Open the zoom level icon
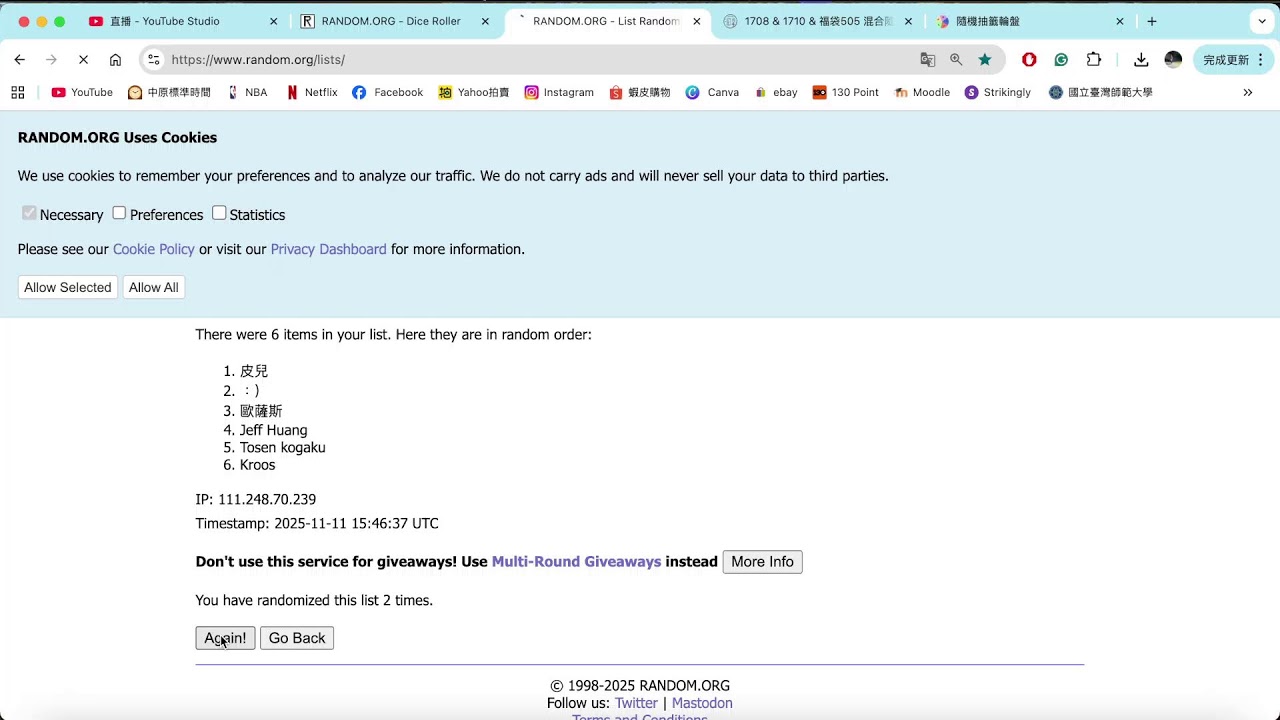1280x720 pixels. click(x=956, y=60)
